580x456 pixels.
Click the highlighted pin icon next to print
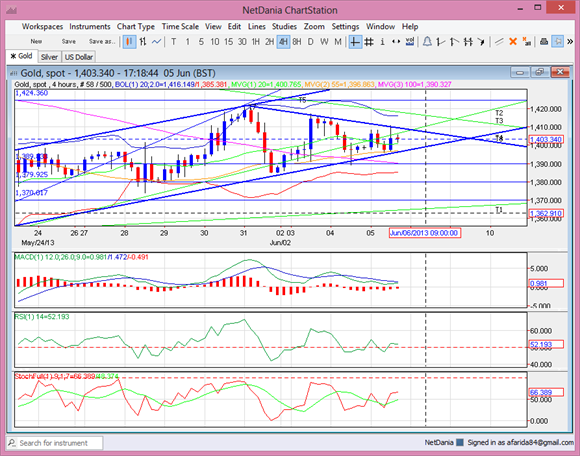click(557, 42)
